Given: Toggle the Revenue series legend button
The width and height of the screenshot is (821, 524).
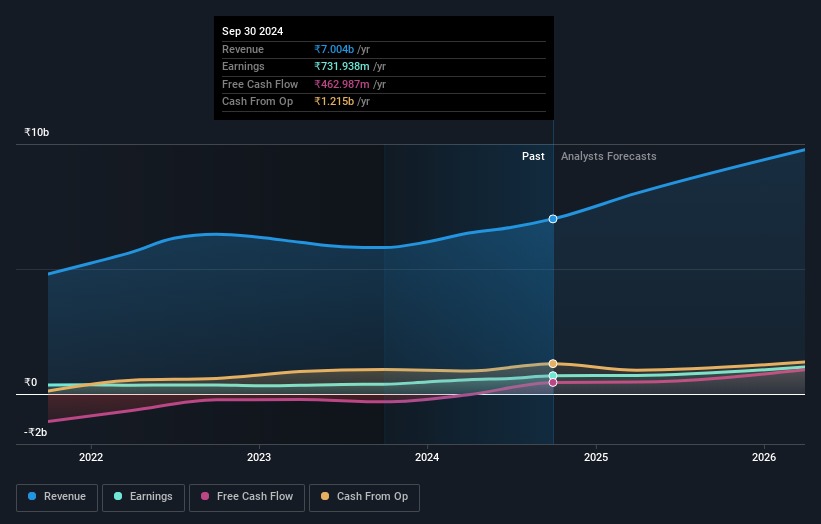Looking at the screenshot, I should 57,497.
